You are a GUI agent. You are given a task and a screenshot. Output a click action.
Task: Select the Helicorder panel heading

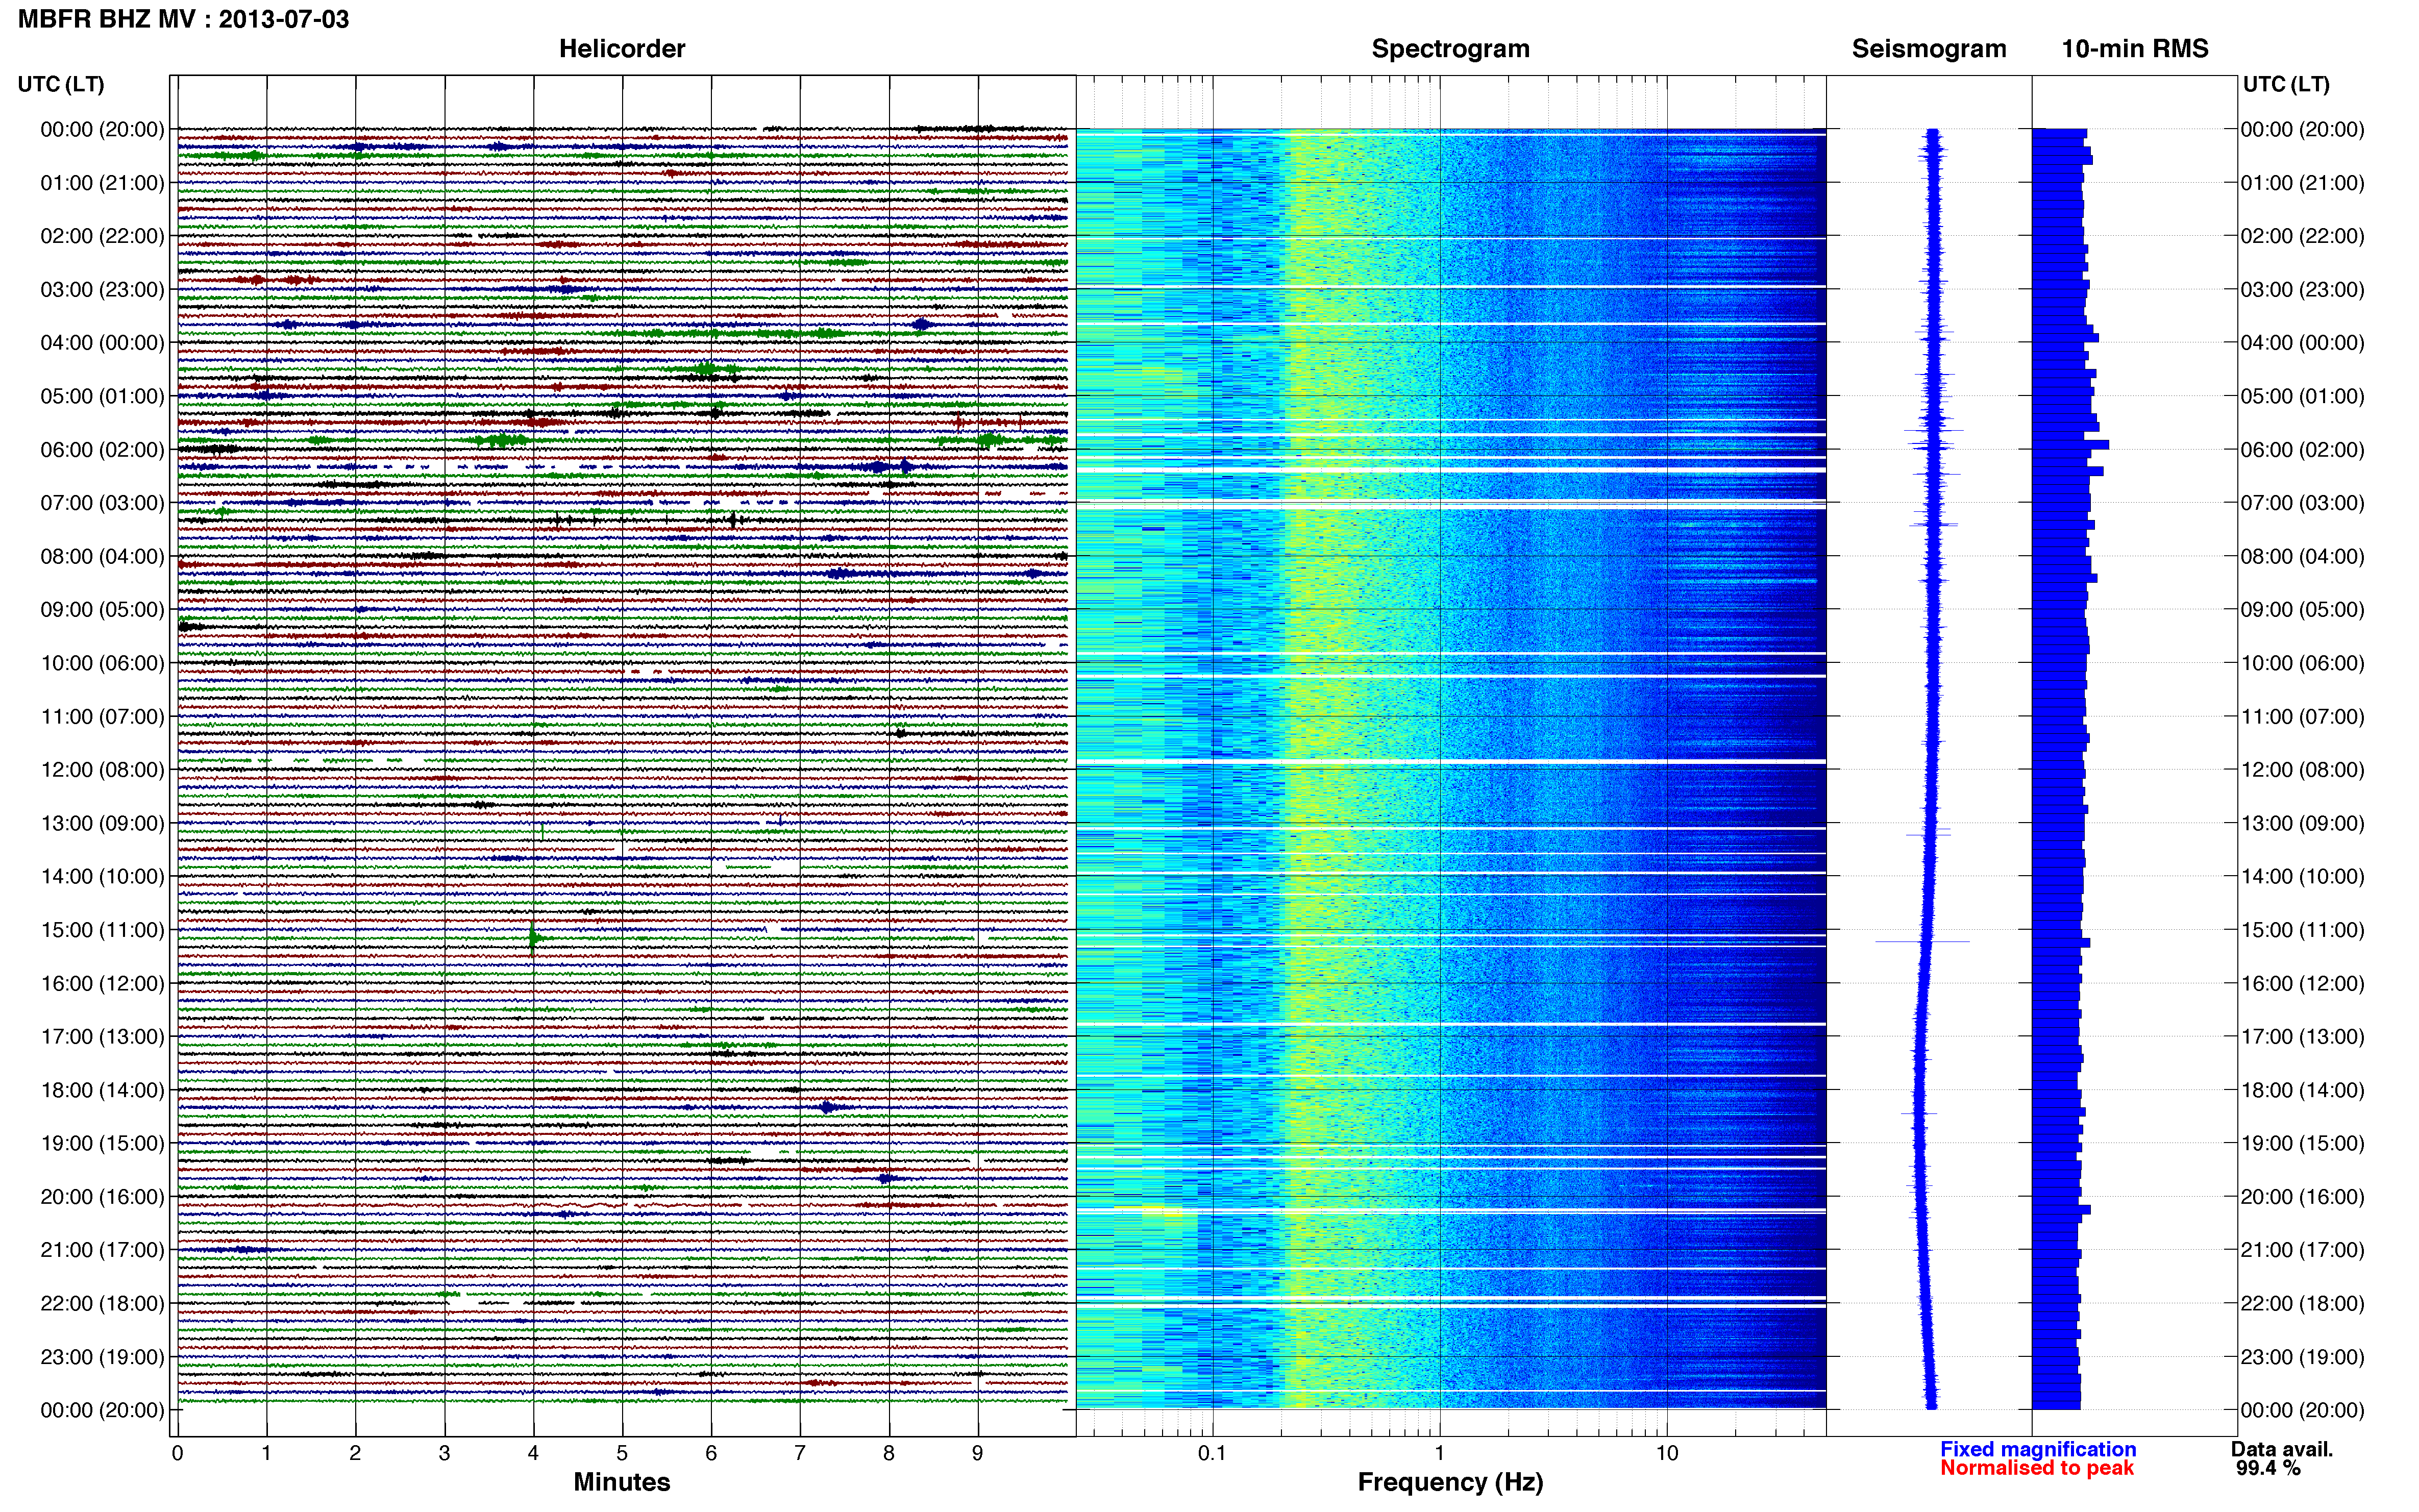(622, 49)
